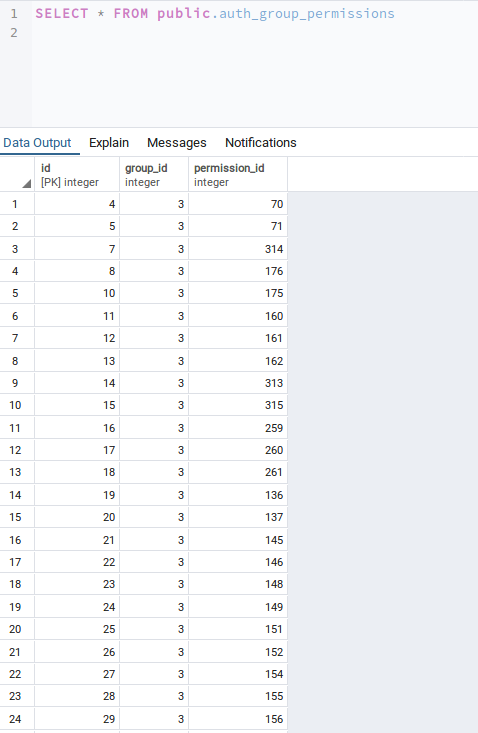This screenshot has width=478, height=733.
Task: Click permission_id cell with value 155
Action: pyautogui.click(x=238, y=697)
